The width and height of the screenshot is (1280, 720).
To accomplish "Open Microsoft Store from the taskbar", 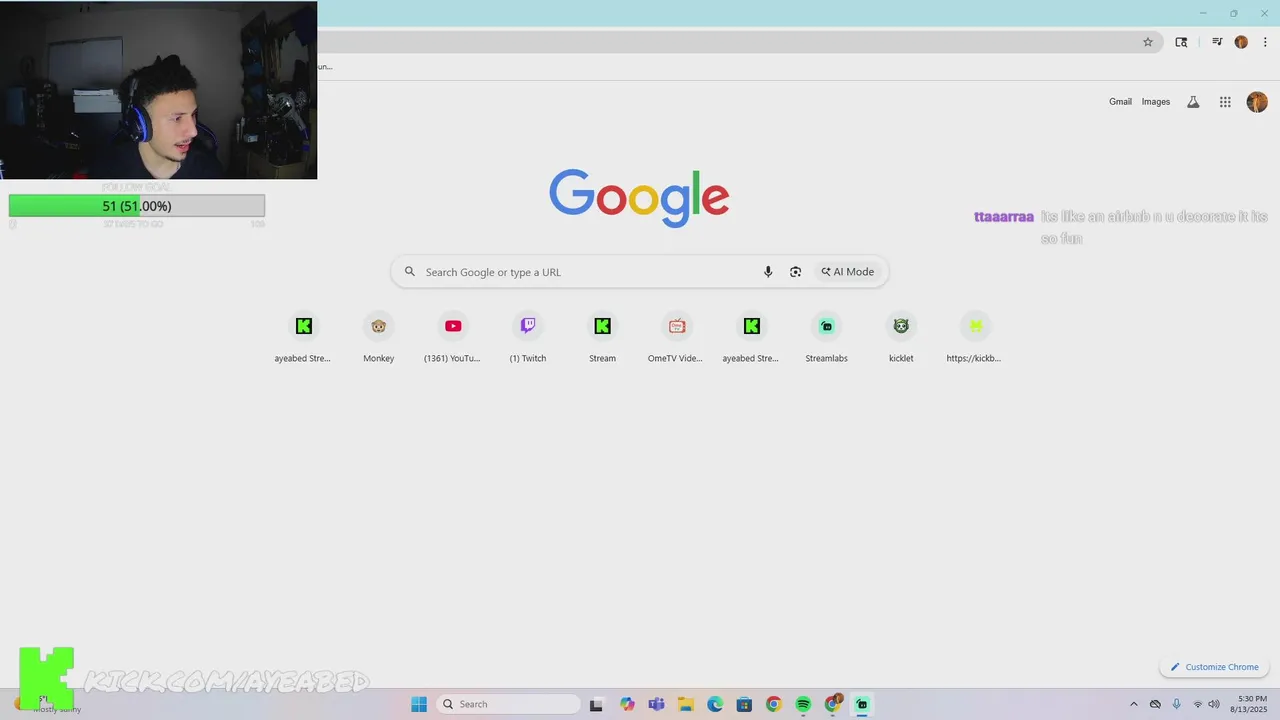I will (744, 704).
